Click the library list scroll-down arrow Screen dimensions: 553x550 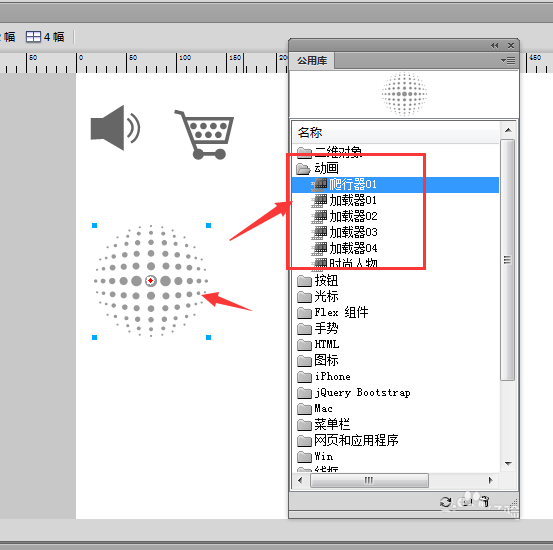[508, 464]
